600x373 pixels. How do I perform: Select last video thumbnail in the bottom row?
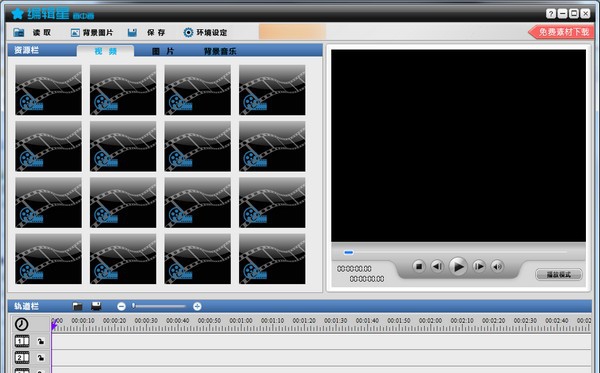point(272,259)
